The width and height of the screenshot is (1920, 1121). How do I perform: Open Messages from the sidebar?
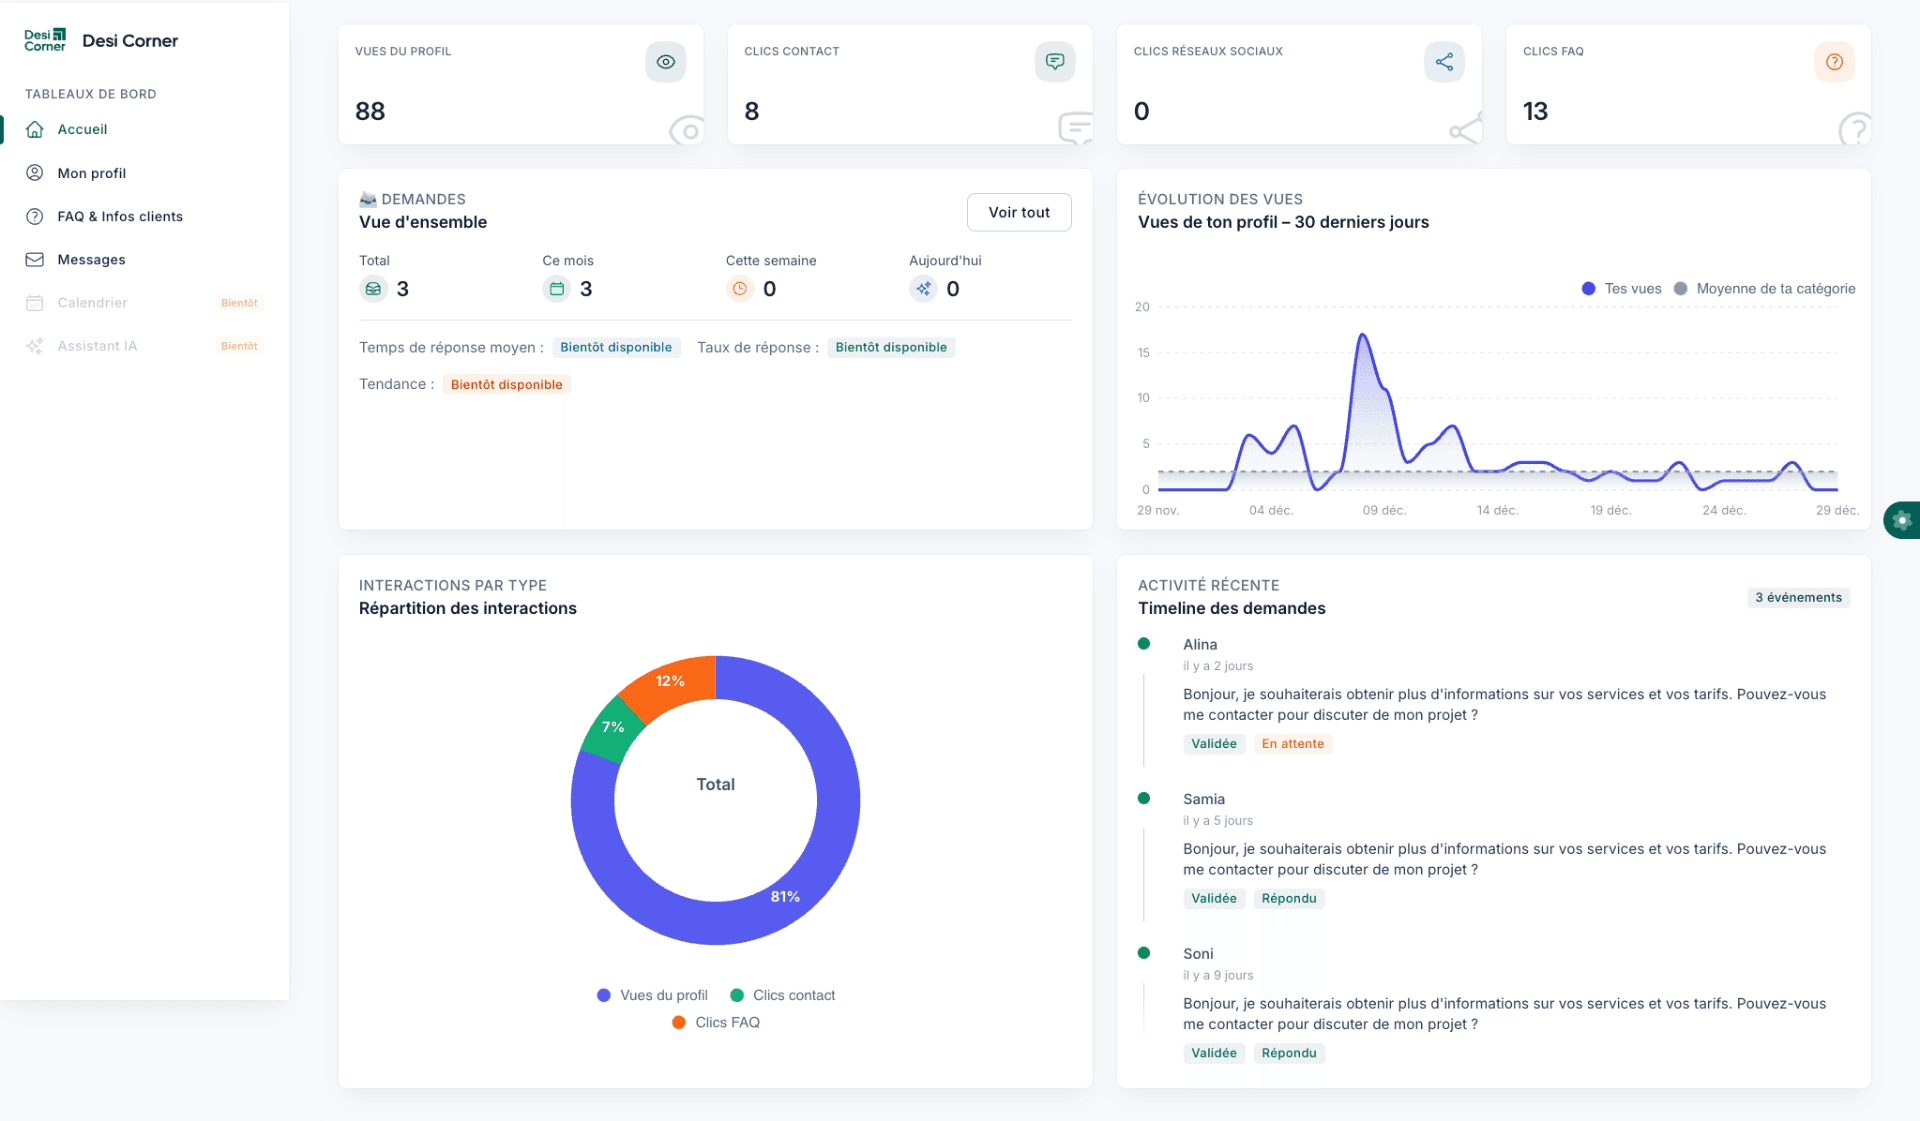(x=91, y=259)
